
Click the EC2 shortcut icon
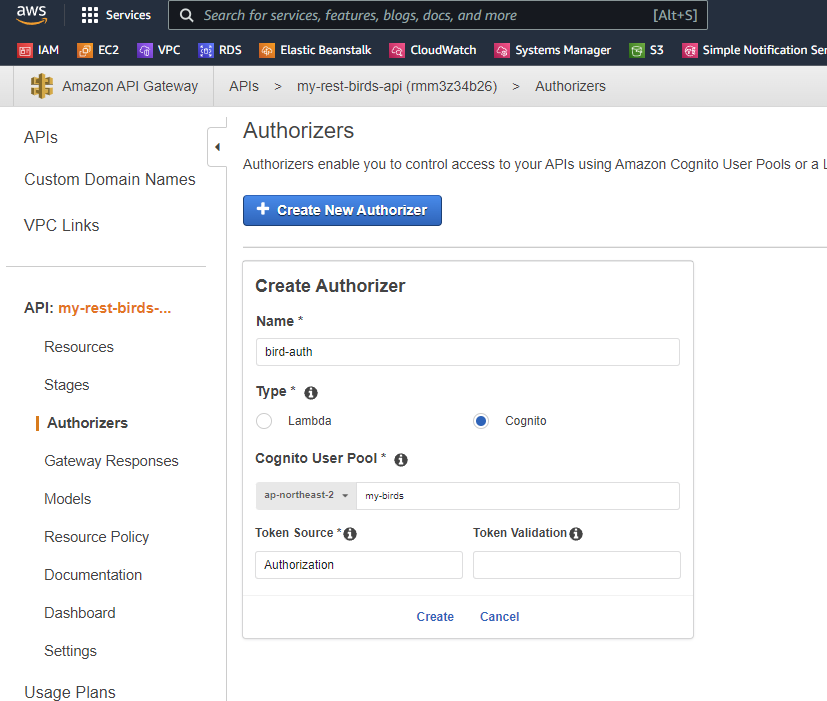pos(85,51)
